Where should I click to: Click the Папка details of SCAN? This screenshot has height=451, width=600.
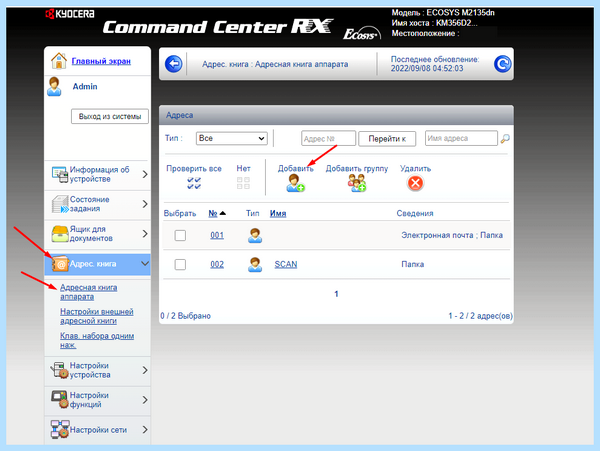[x=412, y=264]
